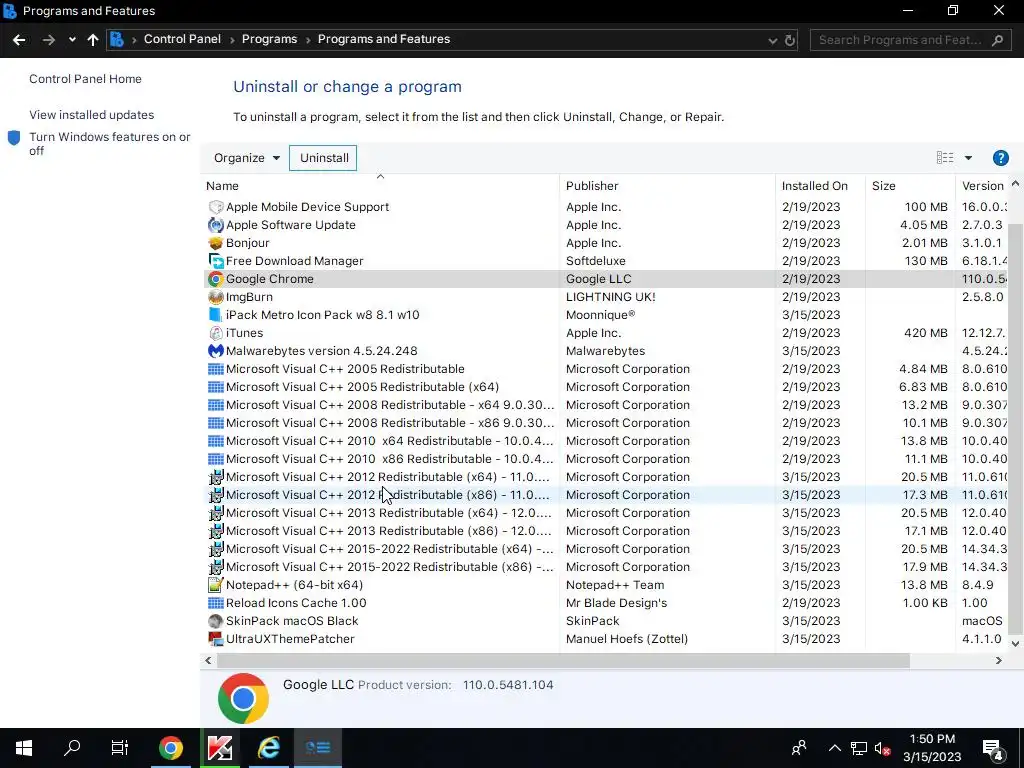Click the iTunes program icon
Image resolution: width=1024 pixels, height=768 pixels.
point(216,333)
